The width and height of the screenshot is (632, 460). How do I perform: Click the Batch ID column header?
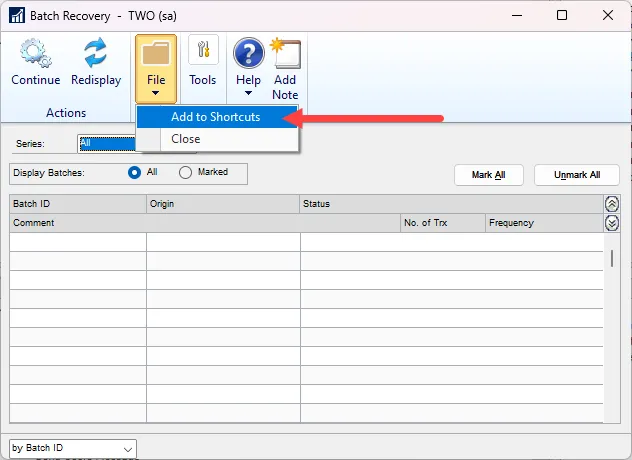click(78, 204)
